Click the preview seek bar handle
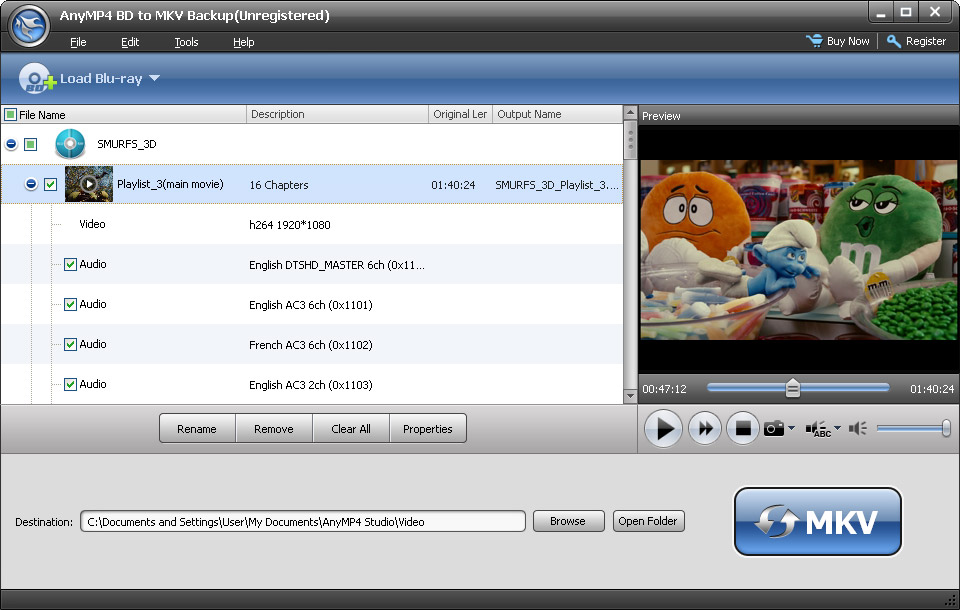The width and height of the screenshot is (960, 610). coord(793,388)
